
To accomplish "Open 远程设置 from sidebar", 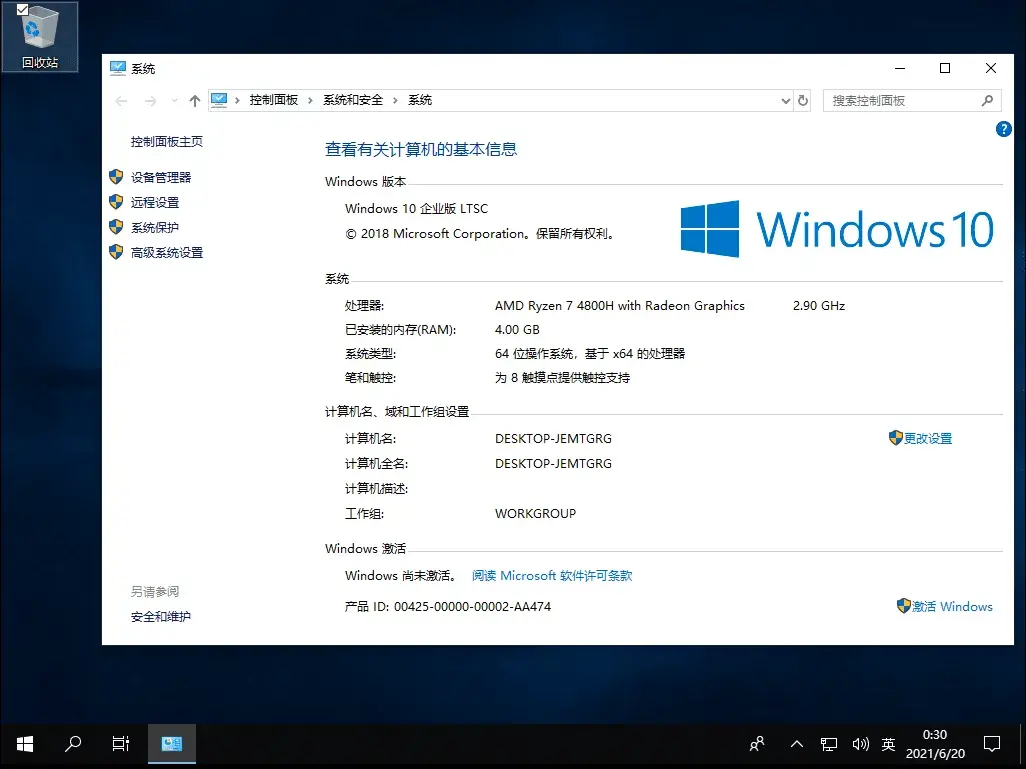I will click(x=154, y=202).
